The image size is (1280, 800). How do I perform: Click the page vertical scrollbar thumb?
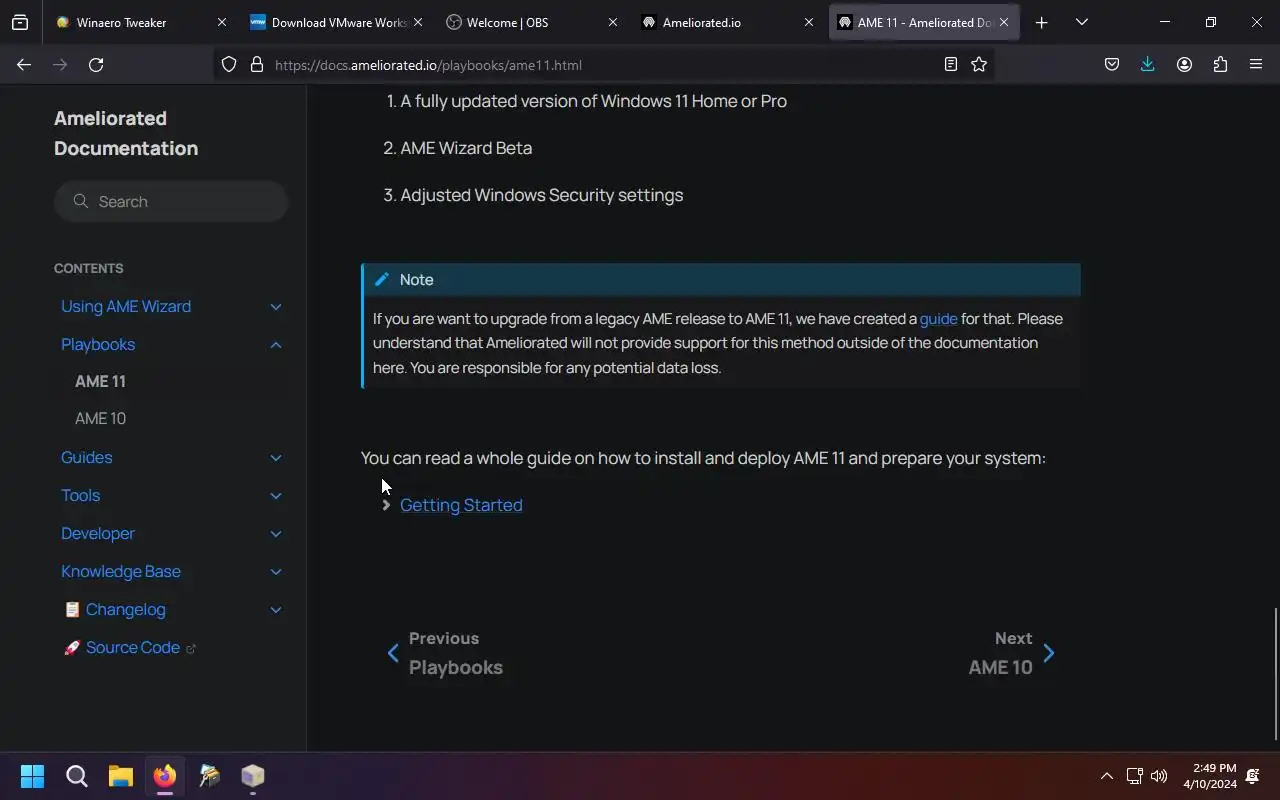pos(1276,674)
